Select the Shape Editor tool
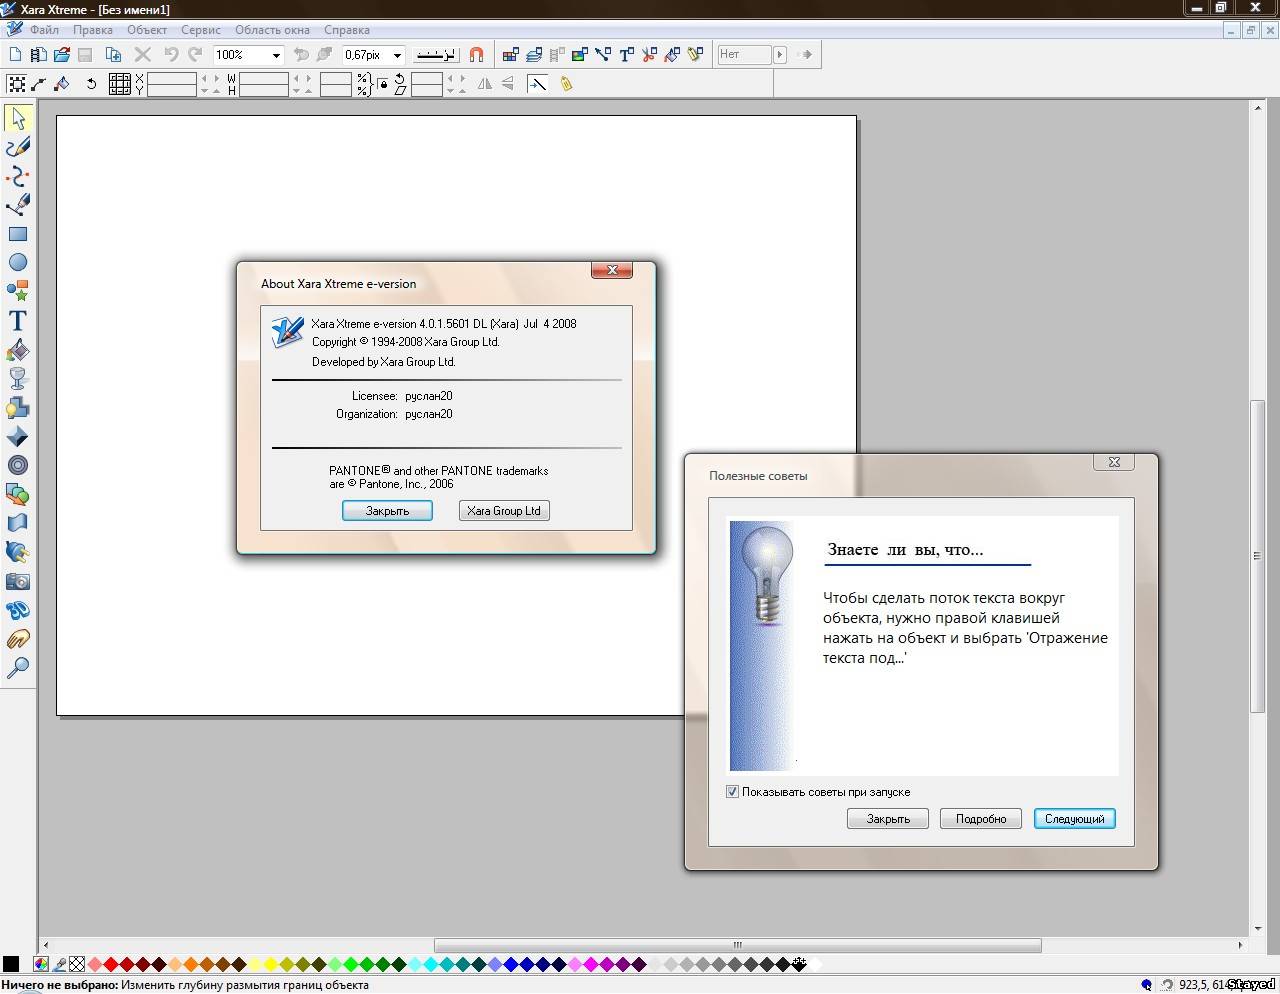This screenshot has width=1280, height=994. 18,176
